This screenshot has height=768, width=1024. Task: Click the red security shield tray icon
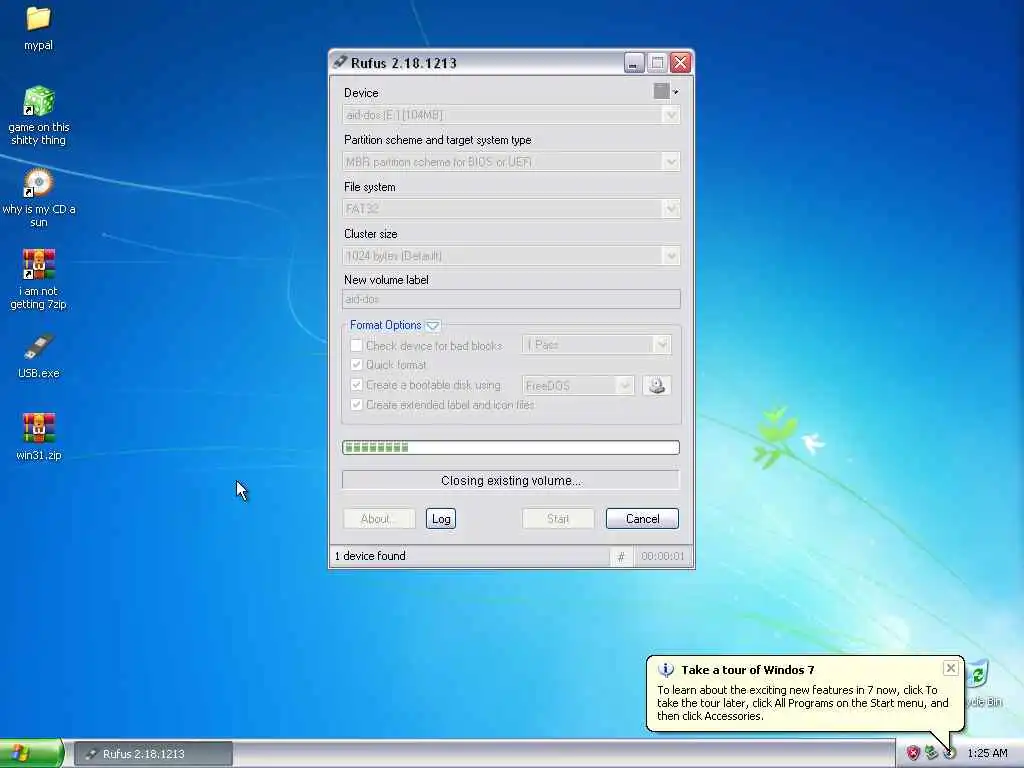913,753
